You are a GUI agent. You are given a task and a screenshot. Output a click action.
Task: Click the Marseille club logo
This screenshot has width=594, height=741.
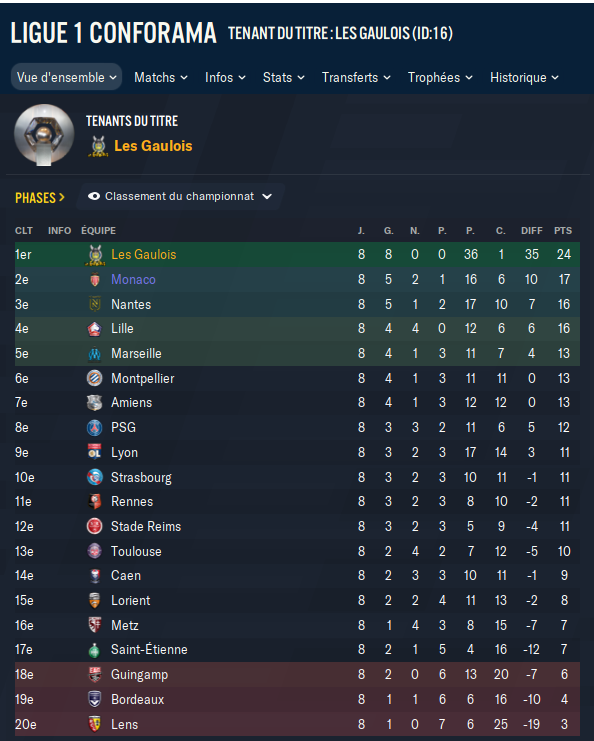(95, 353)
